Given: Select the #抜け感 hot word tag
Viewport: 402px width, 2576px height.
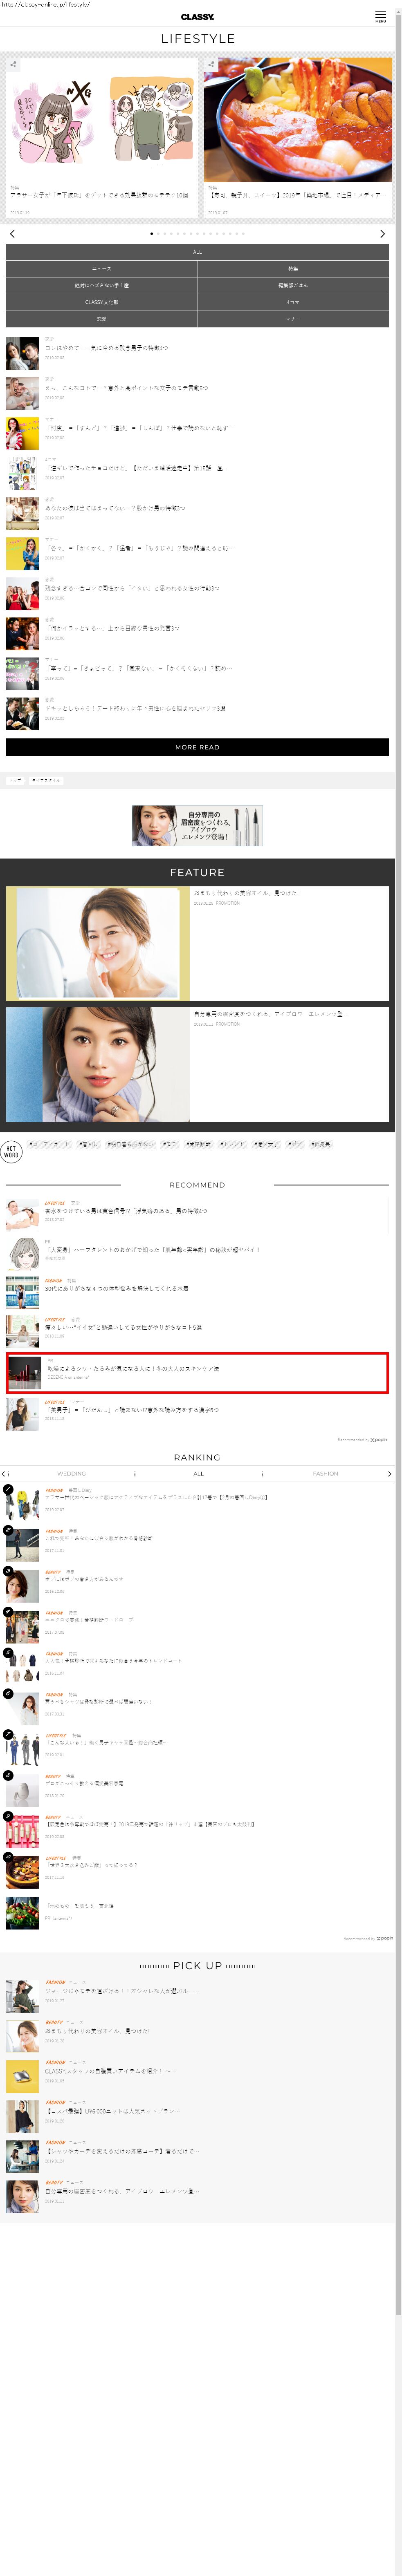Looking at the screenshot, I should click(321, 1144).
